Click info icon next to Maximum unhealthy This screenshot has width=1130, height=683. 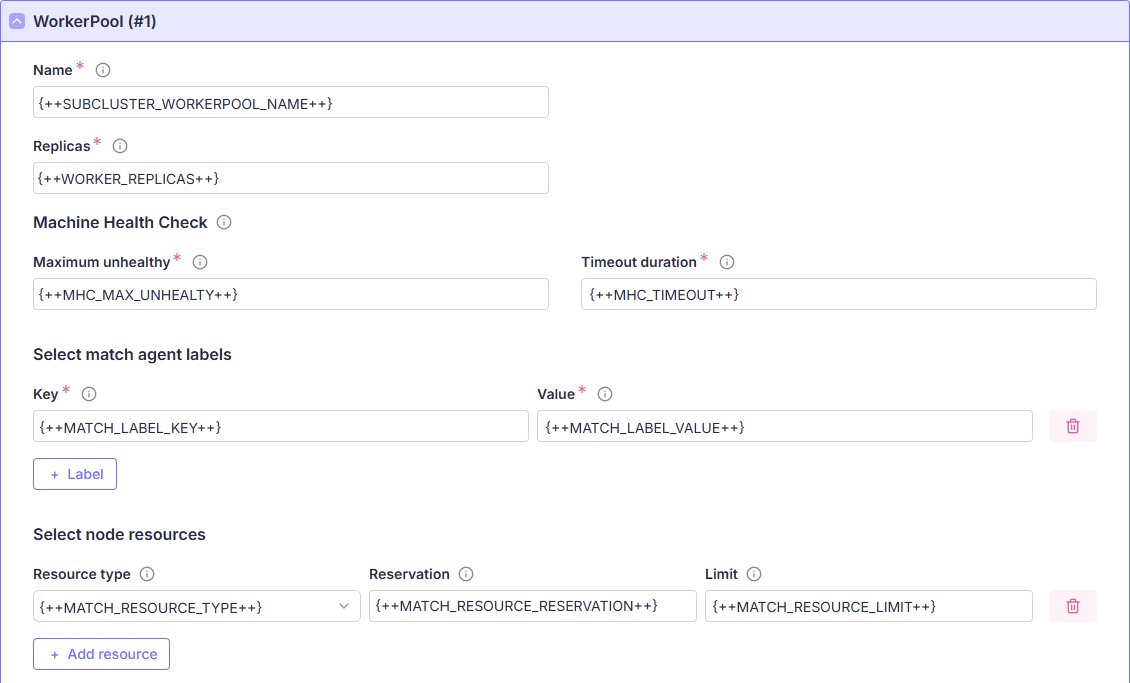point(200,262)
